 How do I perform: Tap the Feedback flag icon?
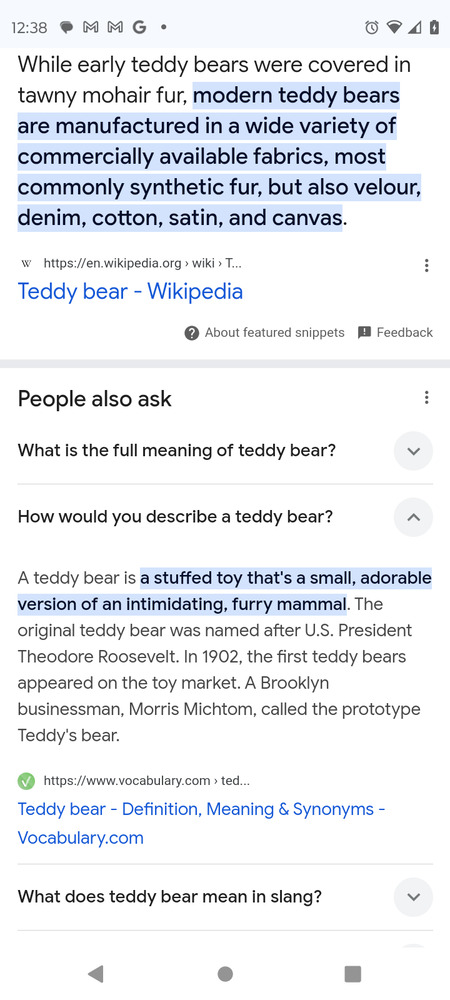point(365,332)
